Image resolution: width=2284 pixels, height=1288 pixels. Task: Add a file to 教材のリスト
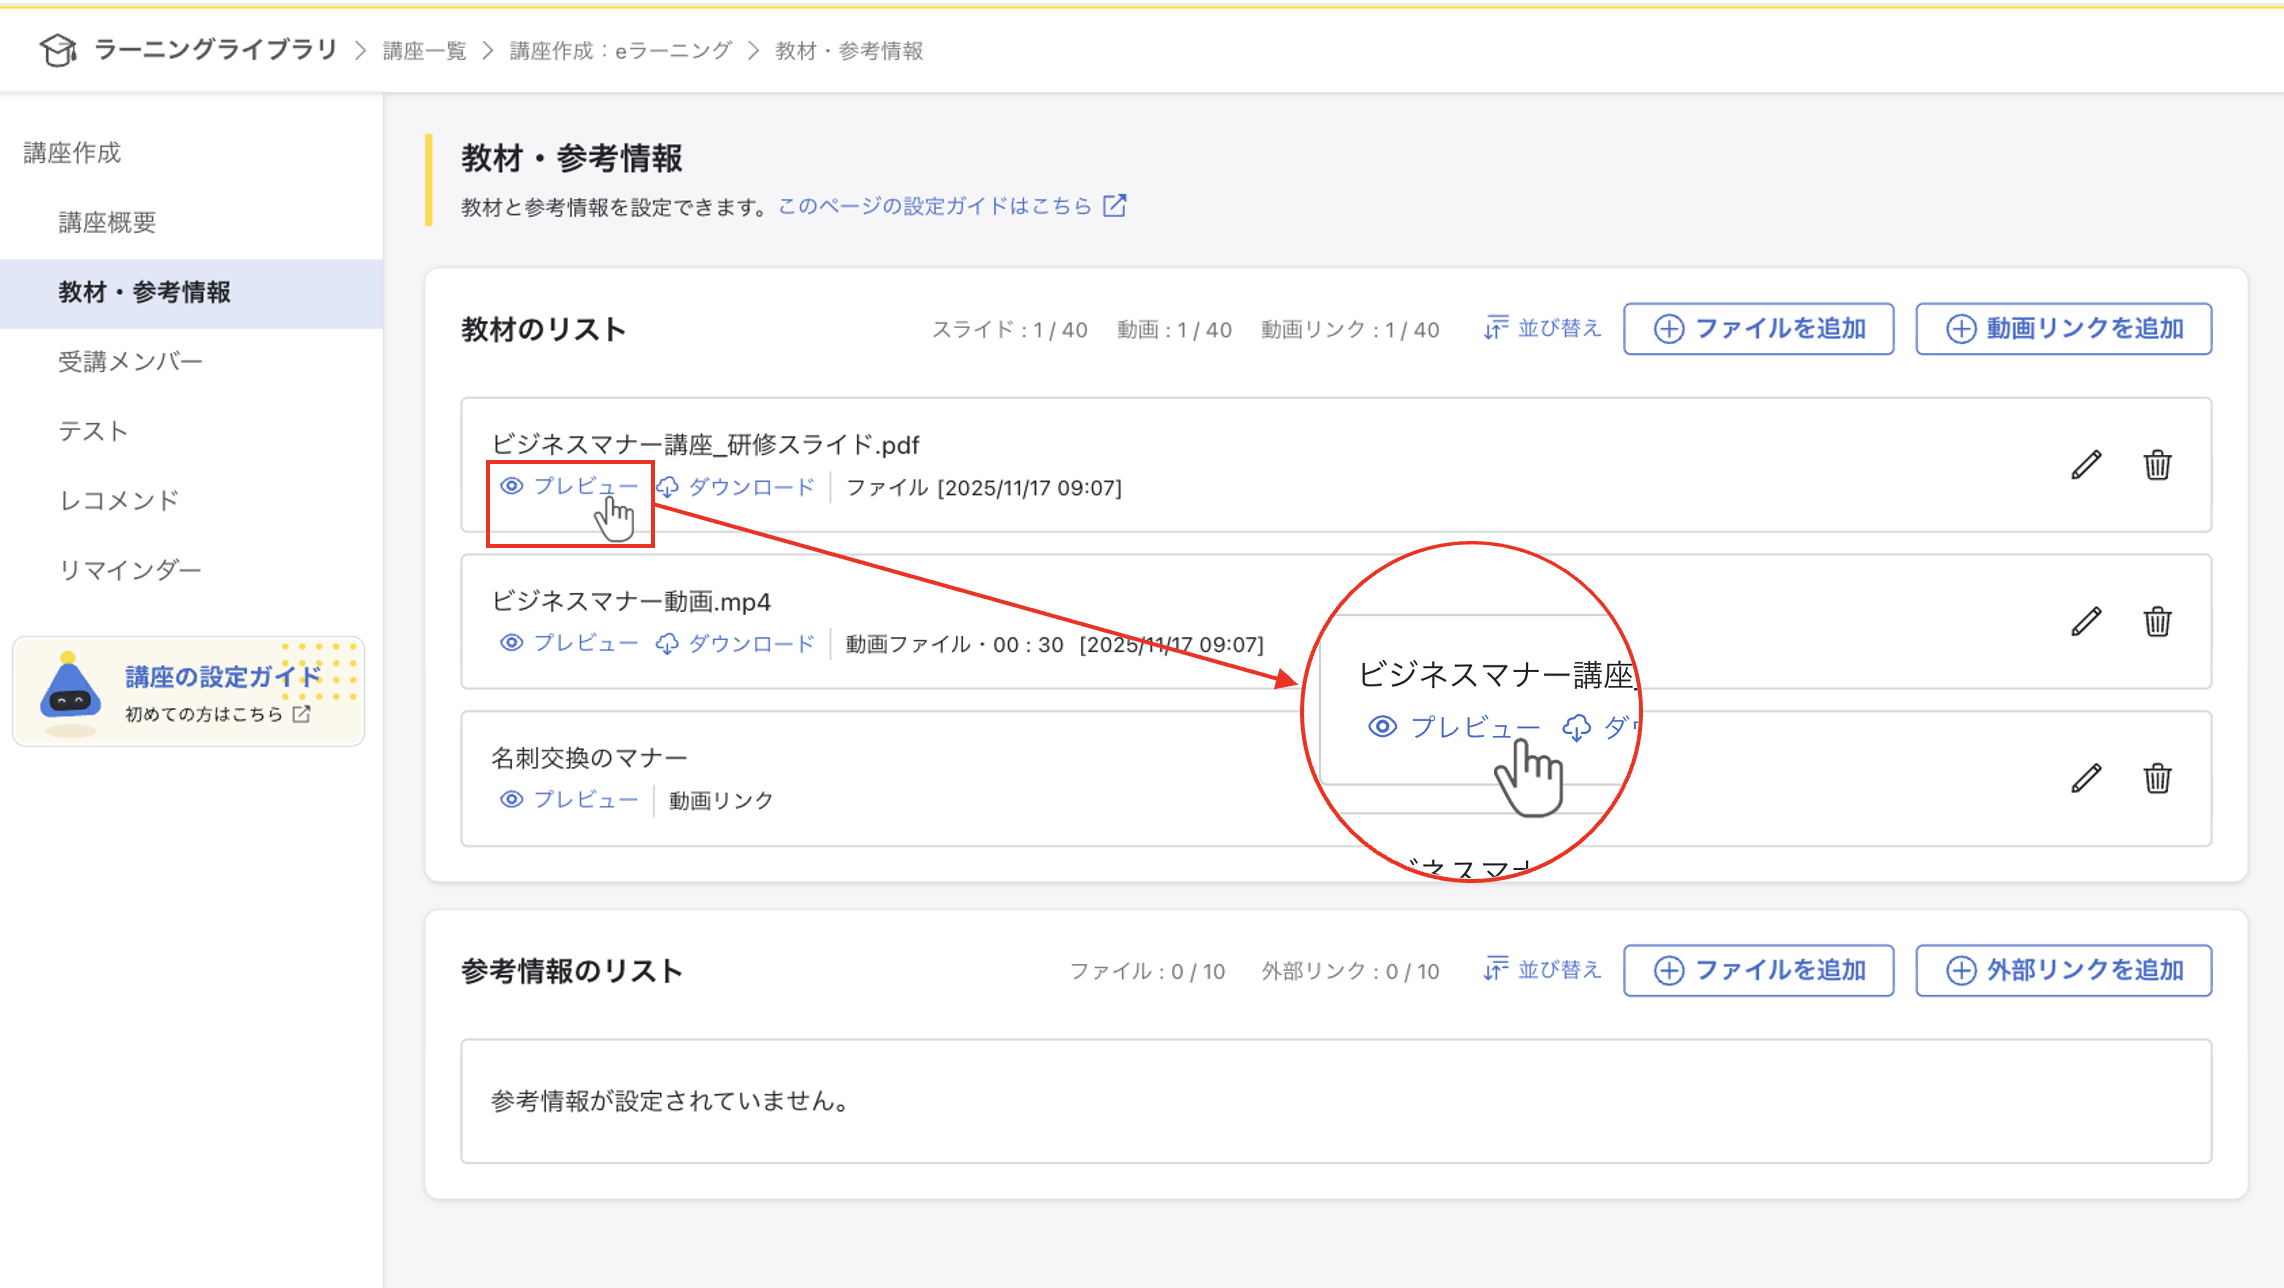(1758, 329)
